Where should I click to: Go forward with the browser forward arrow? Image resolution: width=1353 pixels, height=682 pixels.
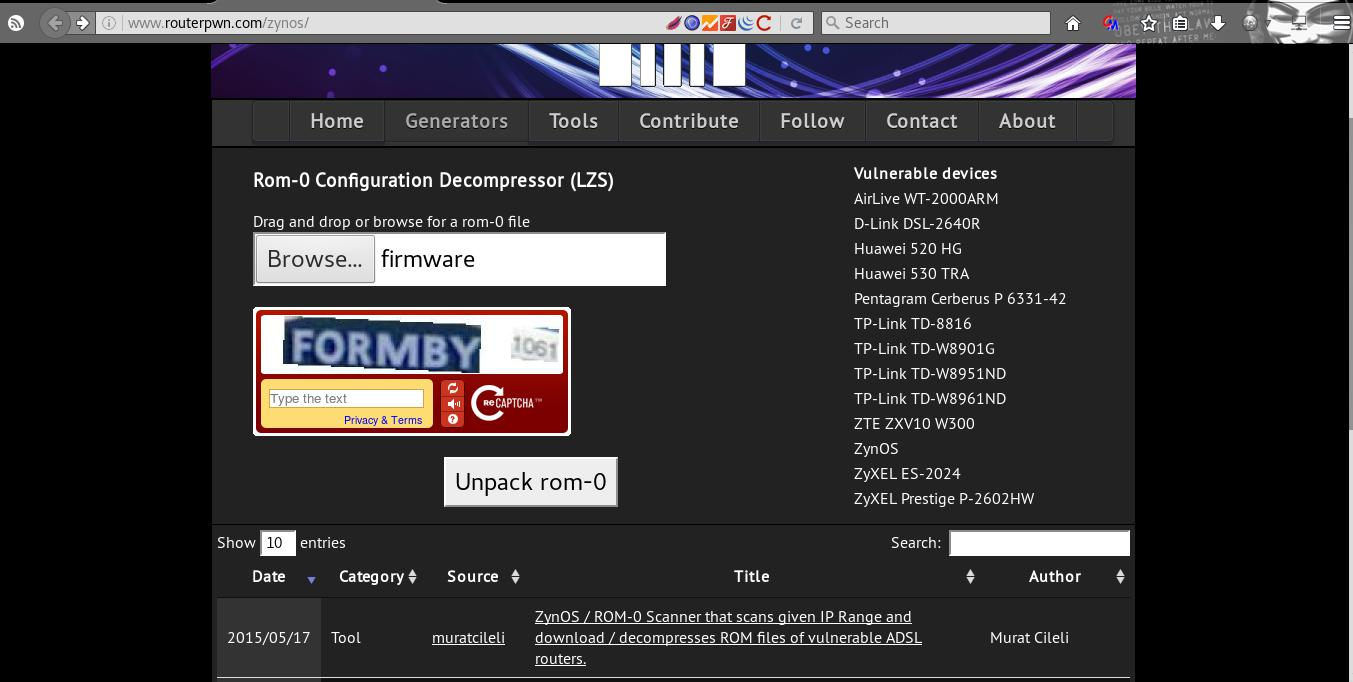(82, 22)
